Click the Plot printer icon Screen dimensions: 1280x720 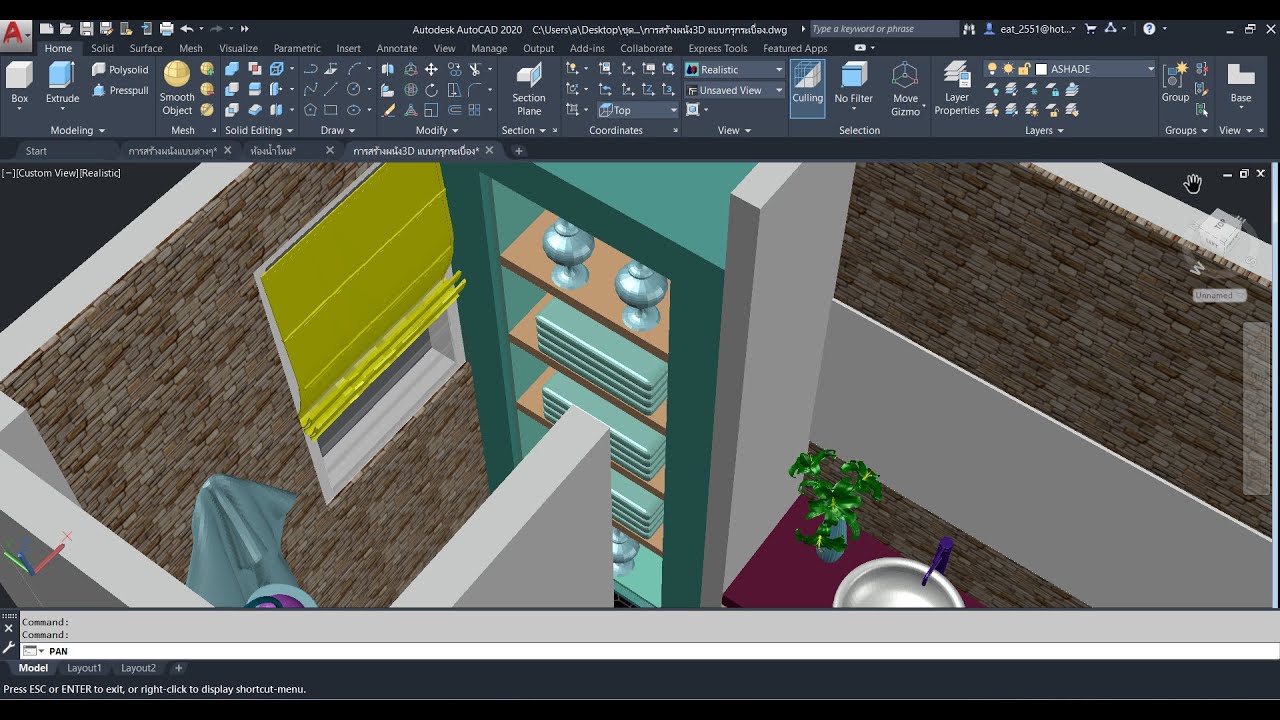pos(166,29)
